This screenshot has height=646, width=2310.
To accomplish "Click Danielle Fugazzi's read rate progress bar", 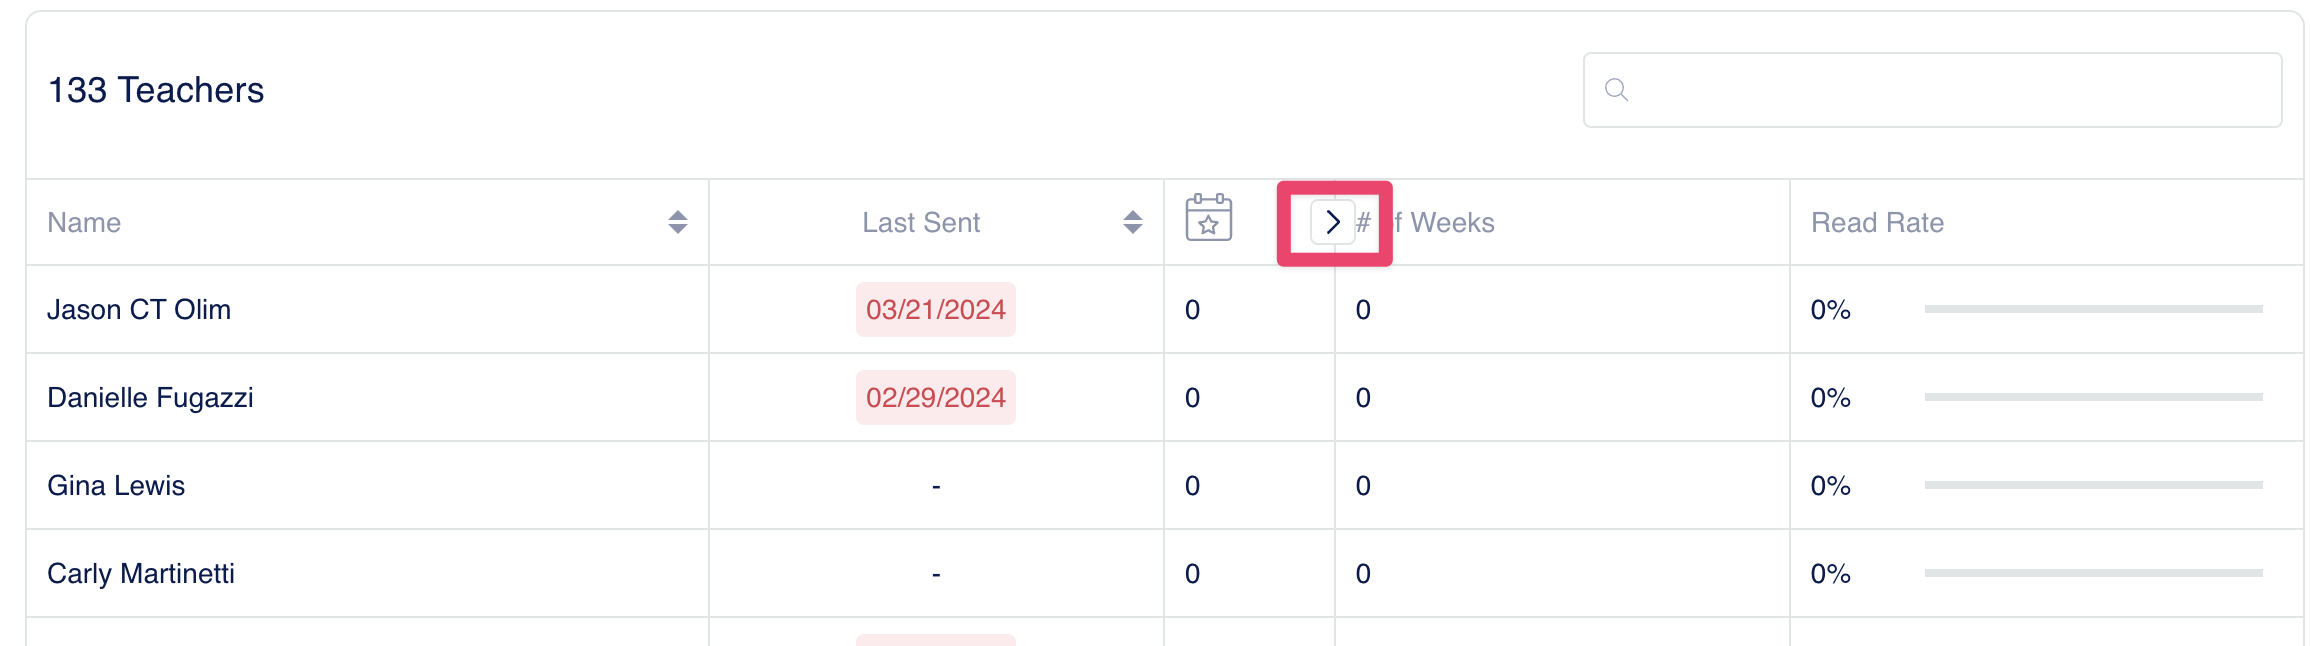I will [x=2093, y=398].
